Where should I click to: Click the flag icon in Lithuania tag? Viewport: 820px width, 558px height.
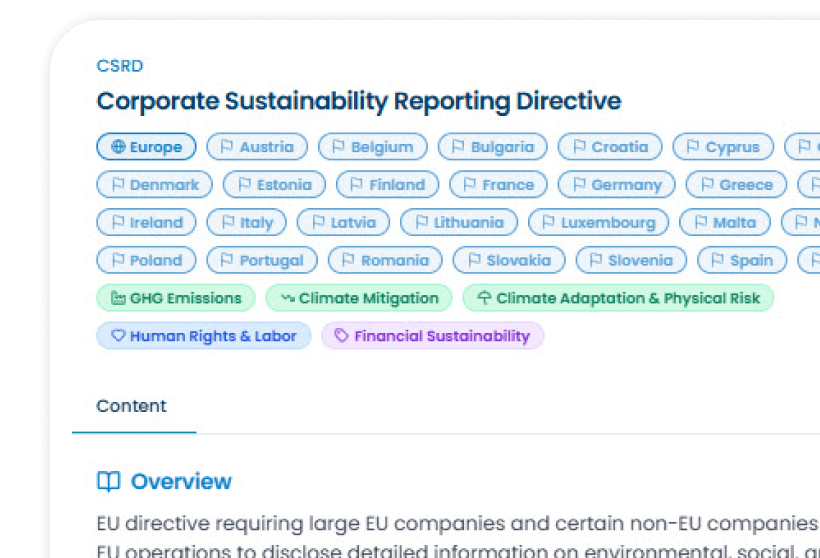point(422,221)
